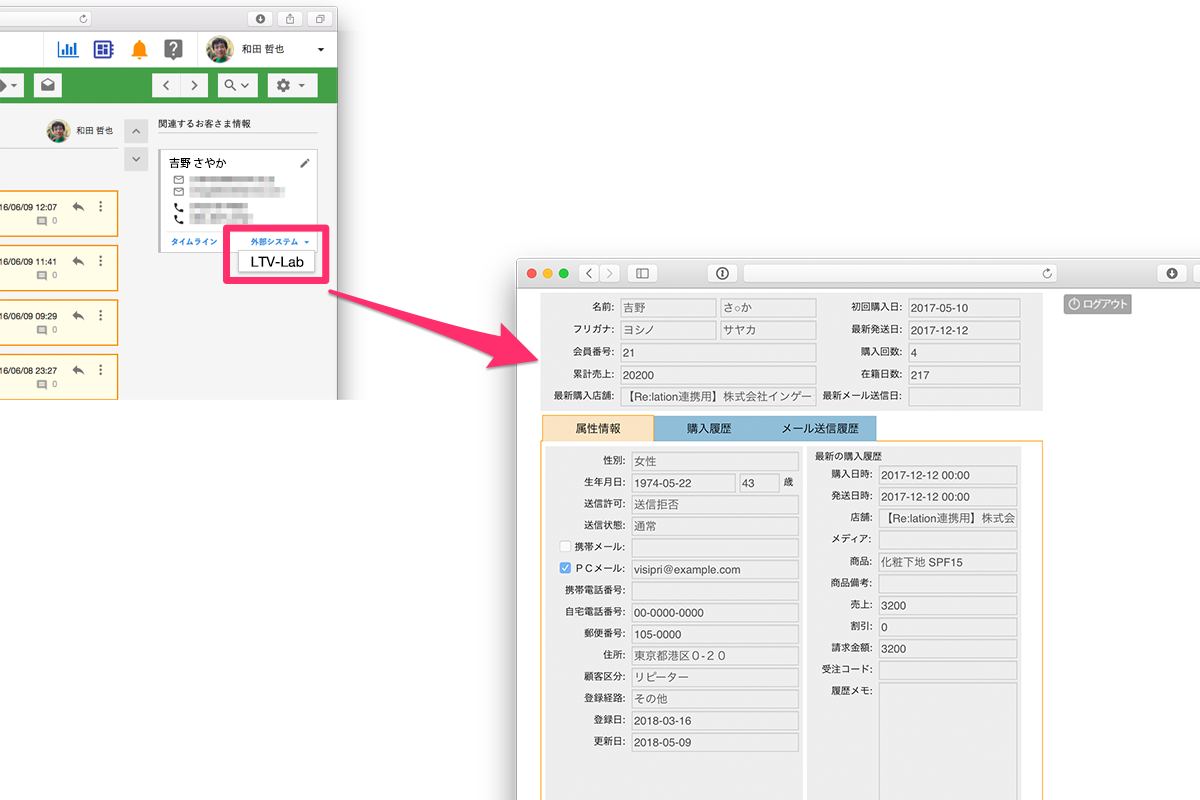Switch to the 購入履歴 tab
The image size is (1200, 800).
tap(709, 429)
